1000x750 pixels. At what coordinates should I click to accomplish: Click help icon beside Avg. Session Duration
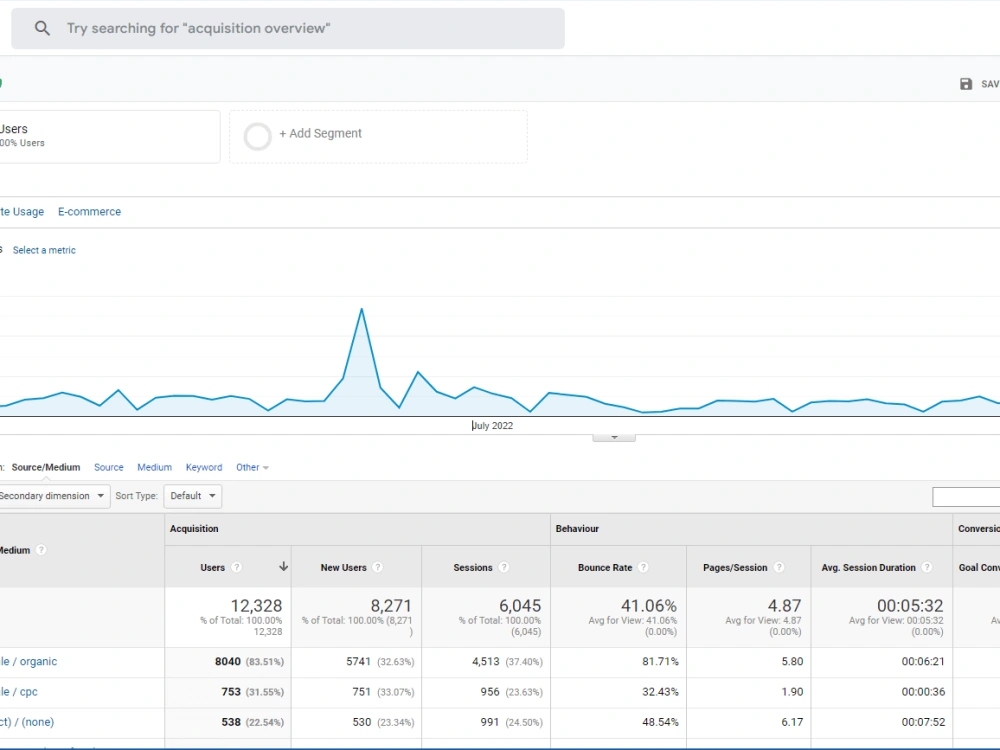[x=927, y=567]
